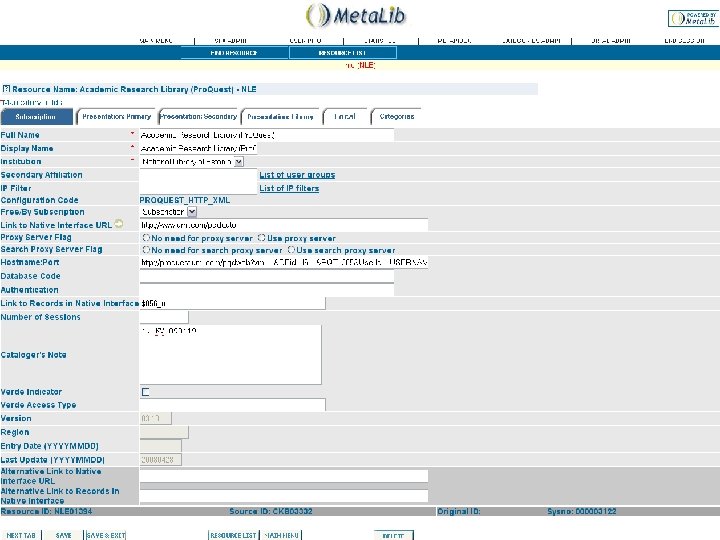Select Use proxy server option
720x540 pixels.
(262, 238)
